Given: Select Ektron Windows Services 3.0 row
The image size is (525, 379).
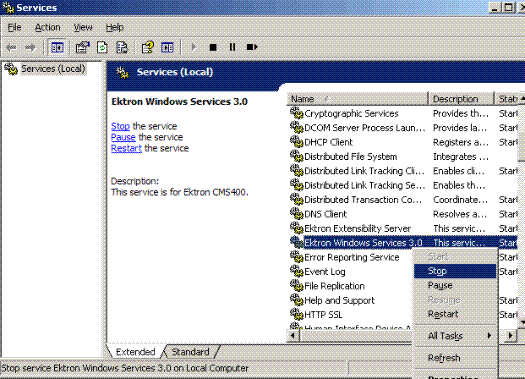Looking at the screenshot, I should pyautogui.click(x=403, y=243).
